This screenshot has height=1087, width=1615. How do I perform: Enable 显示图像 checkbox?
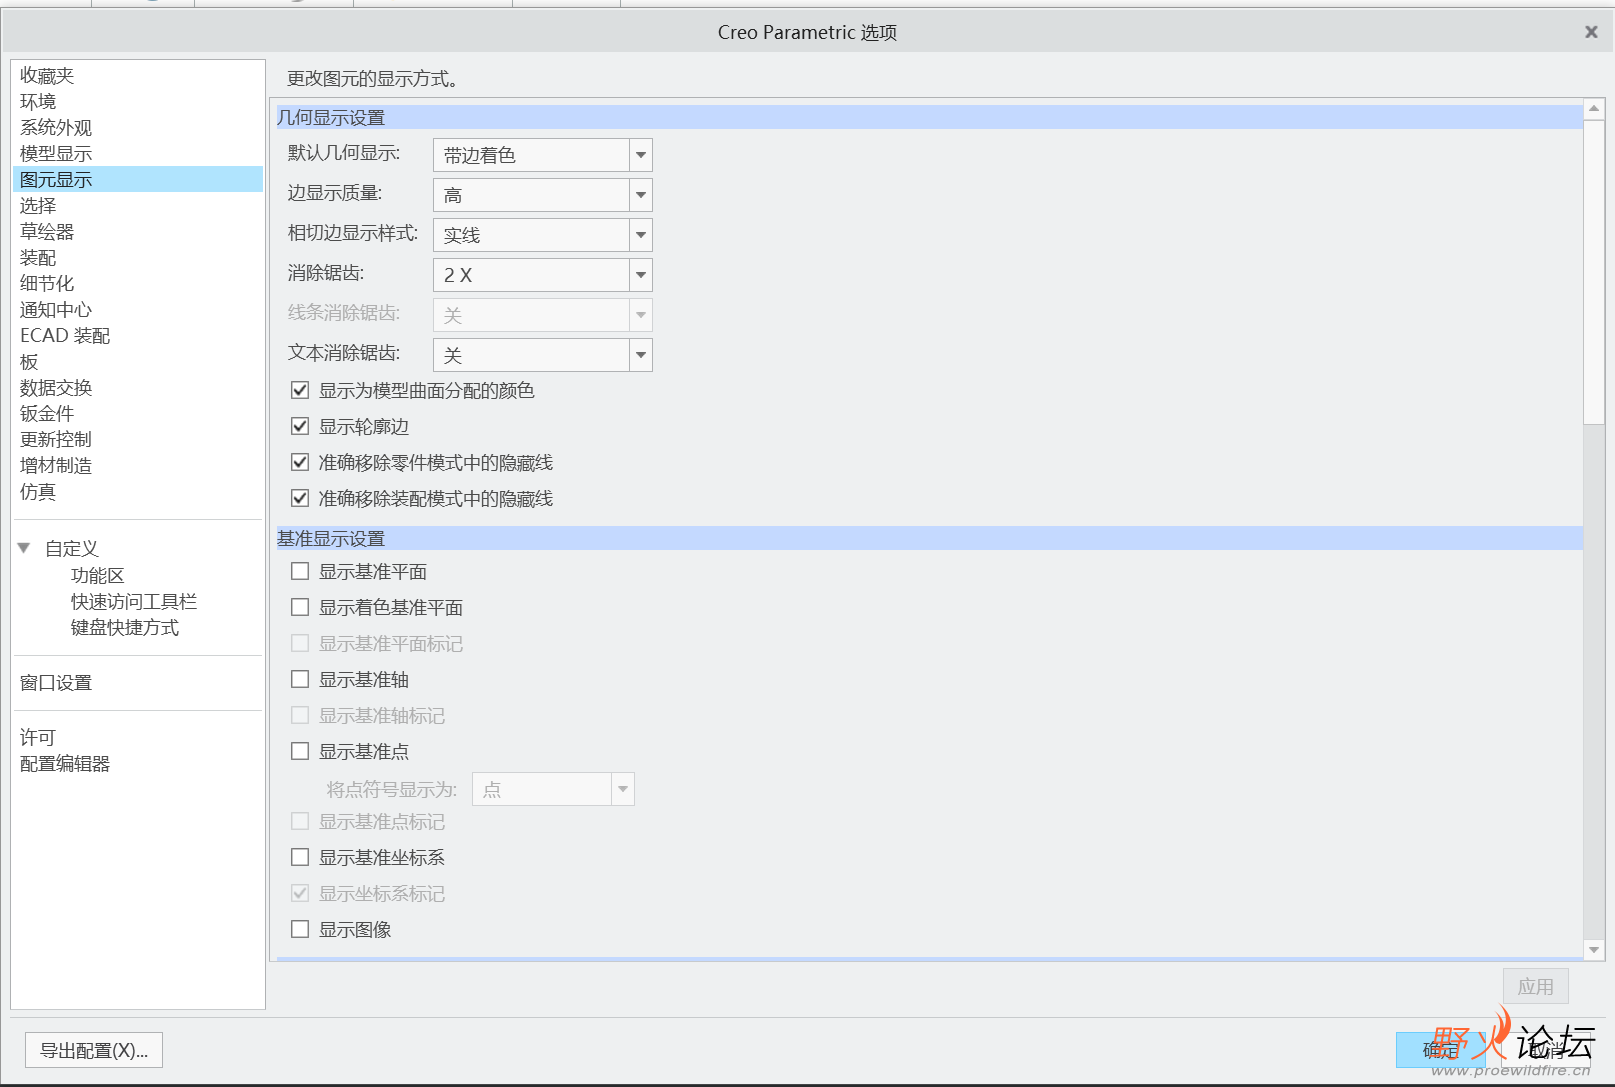click(x=300, y=929)
